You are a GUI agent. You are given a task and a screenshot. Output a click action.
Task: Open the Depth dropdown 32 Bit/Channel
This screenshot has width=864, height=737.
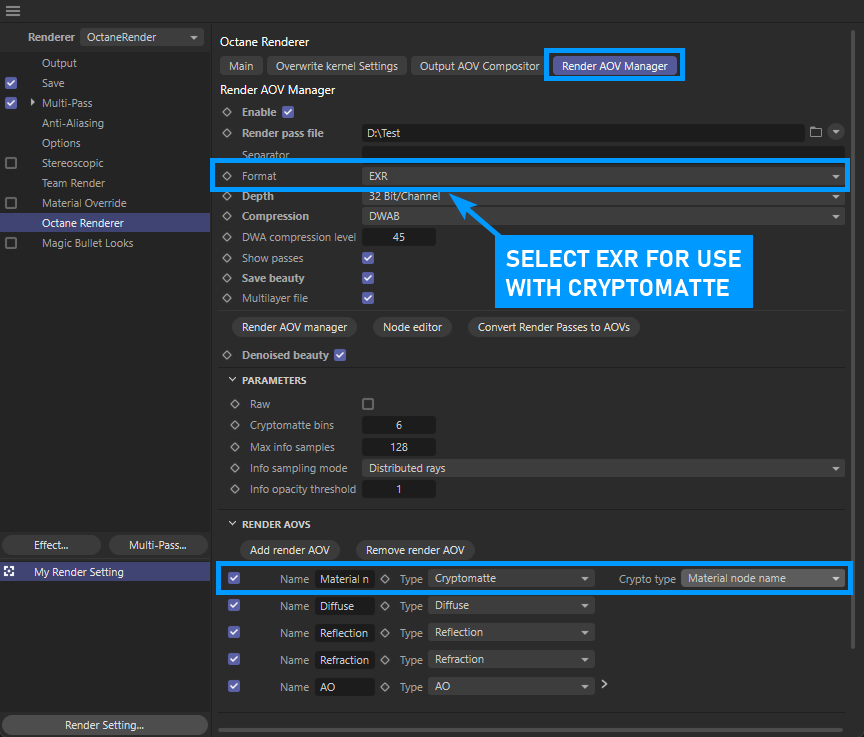tap(603, 197)
